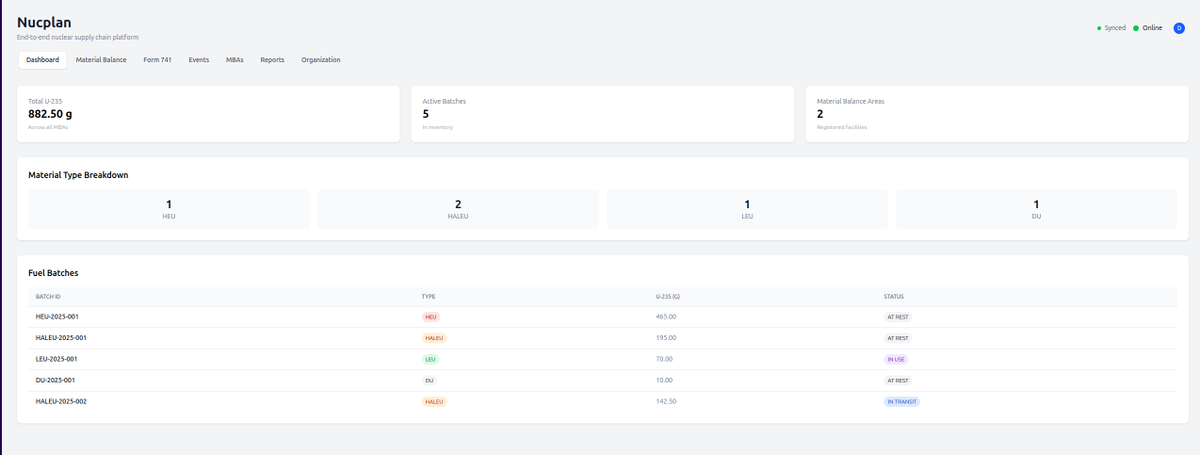Viewport: 1200px width, 455px height.
Task: Click the 465.00 U-235 value
Action: coord(666,317)
